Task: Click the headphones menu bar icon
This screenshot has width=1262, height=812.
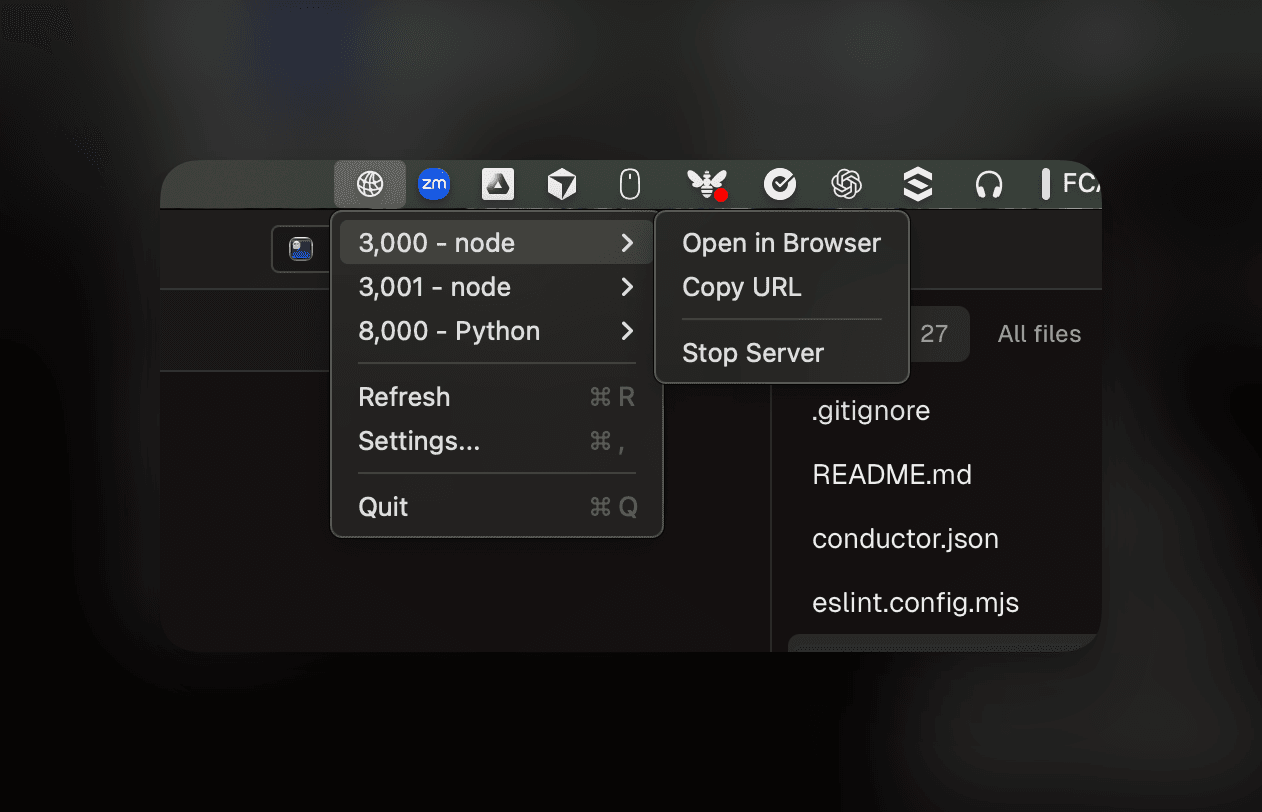Action: [x=989, y=184]
